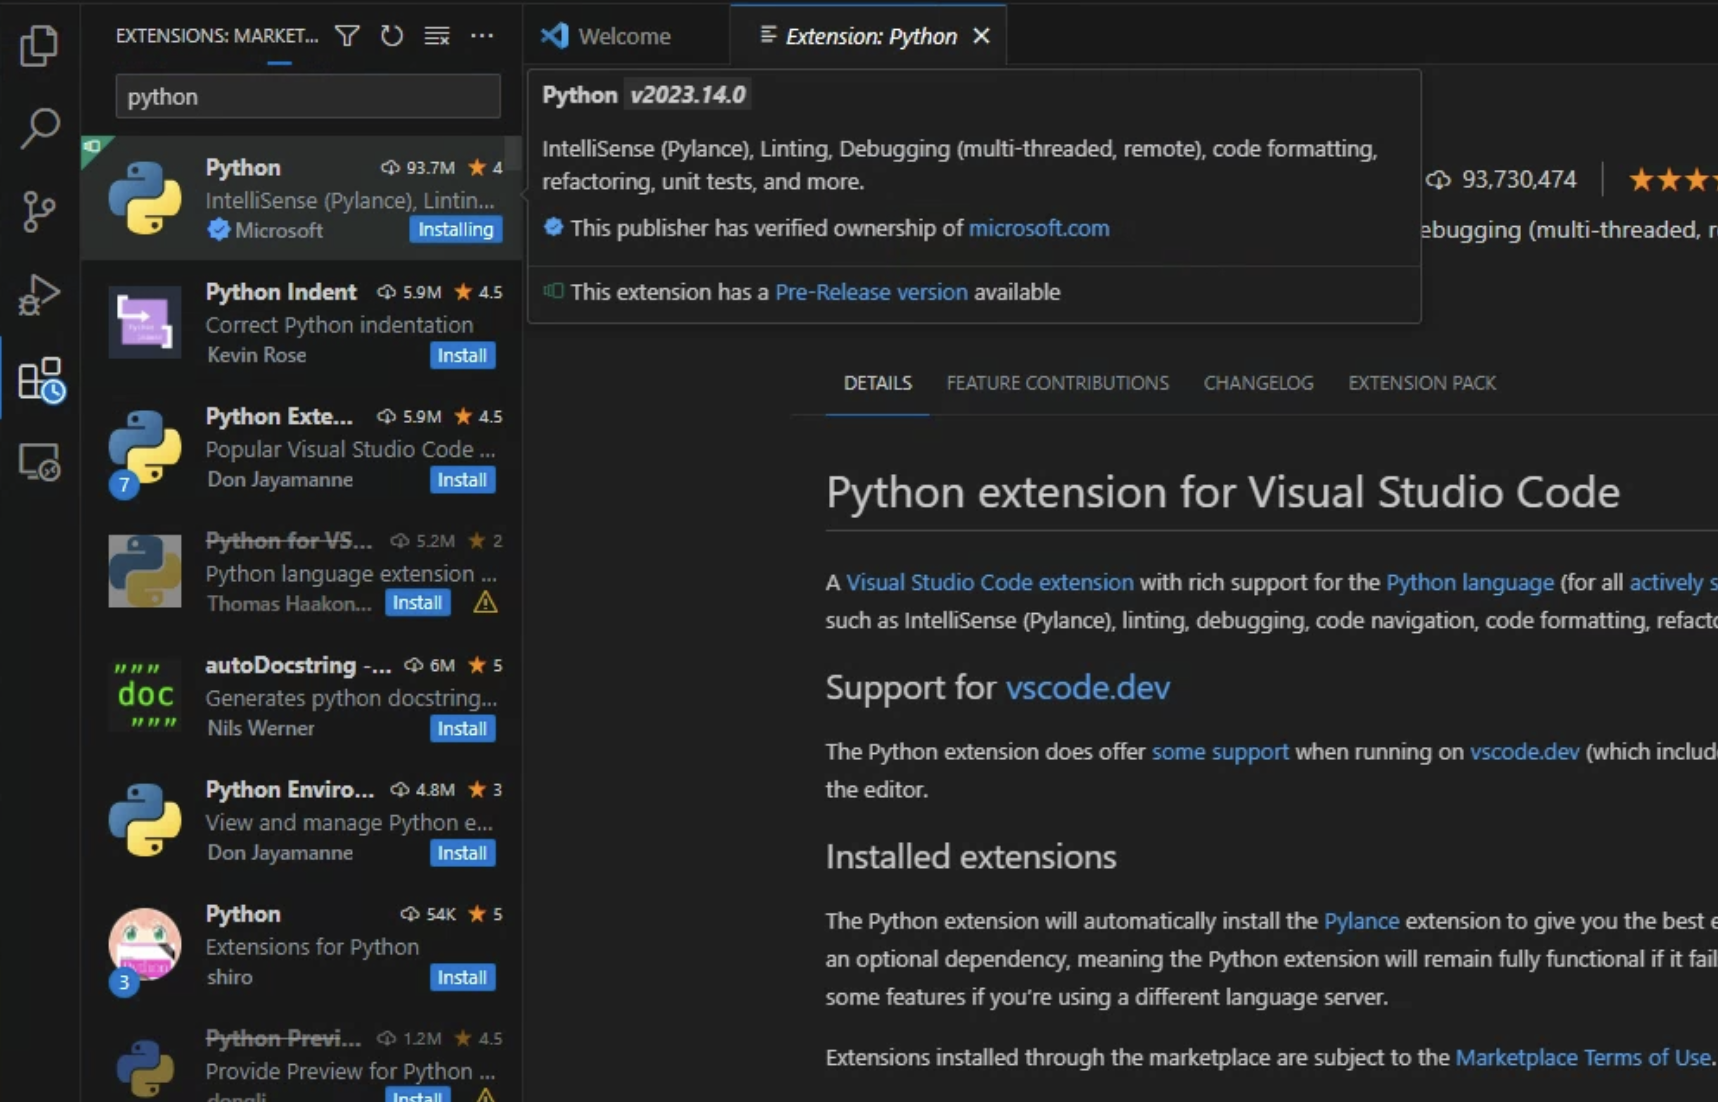Screen dimensions: 1718x1102
Task: Open the Python language link
Action: coord(1470,582)
